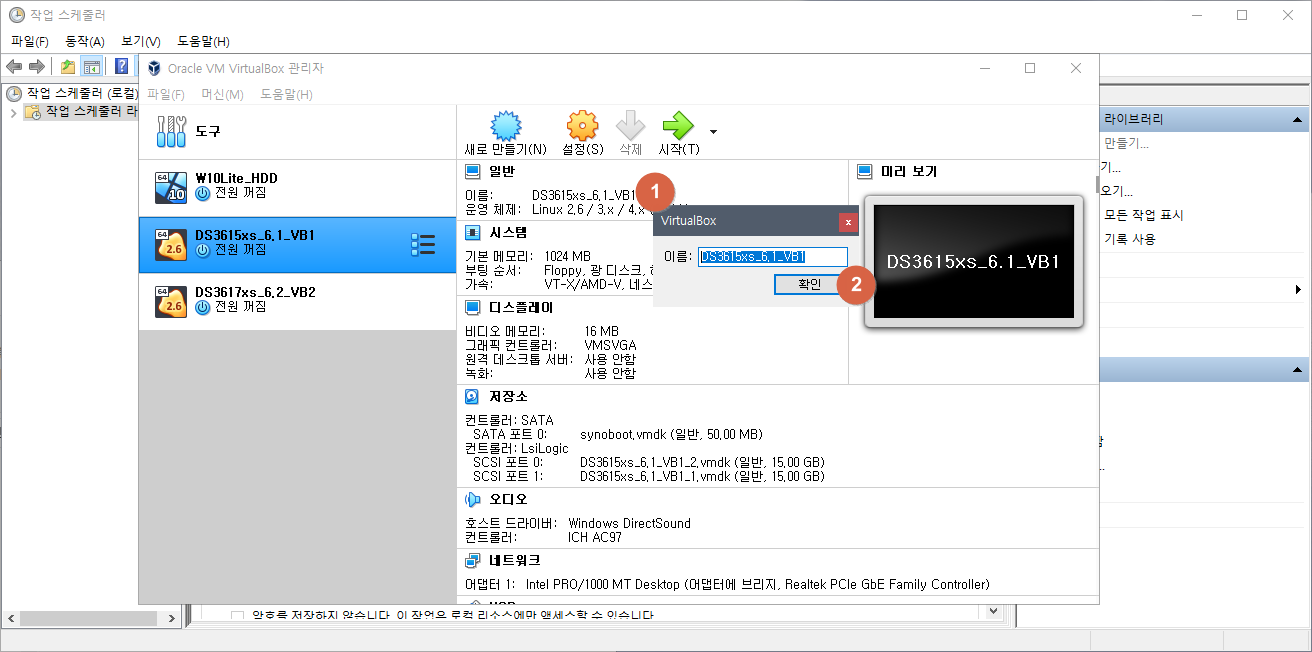Click the DS3615xs_6.1_VB1_2.vmdk disk entry
The width and height of the screenshot is (1312, 652).
click(x=703, y=462)
